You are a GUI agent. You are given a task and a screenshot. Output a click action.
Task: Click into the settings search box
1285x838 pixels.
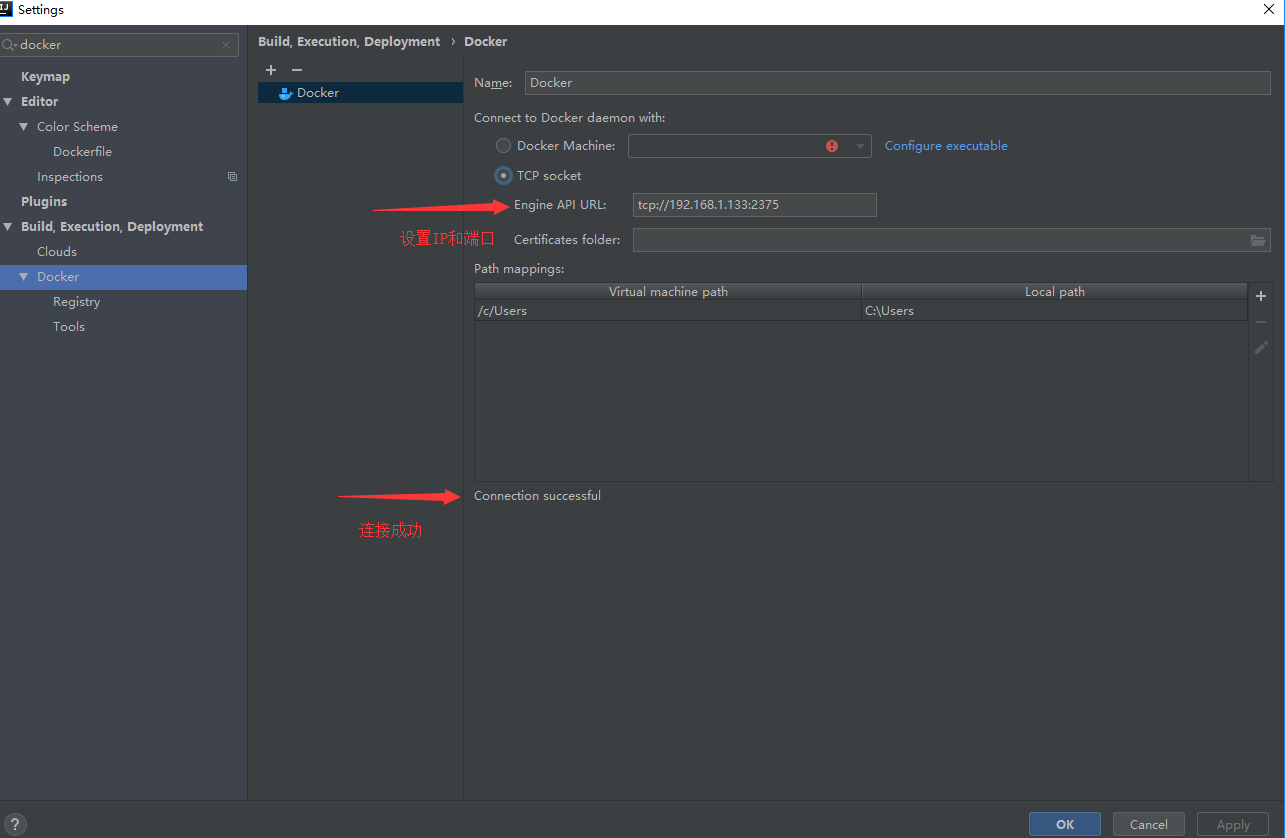119,45
